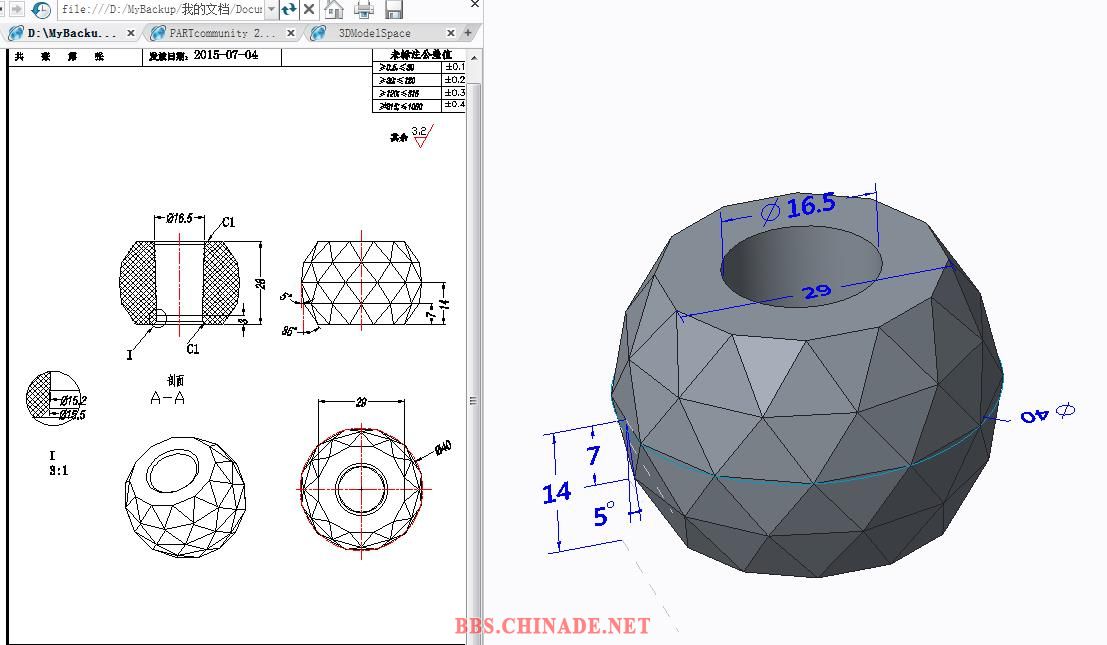Stop loading with the X icon
Image resolution: width=1107 pixels, height=645 pixels.
coord(309,10)
